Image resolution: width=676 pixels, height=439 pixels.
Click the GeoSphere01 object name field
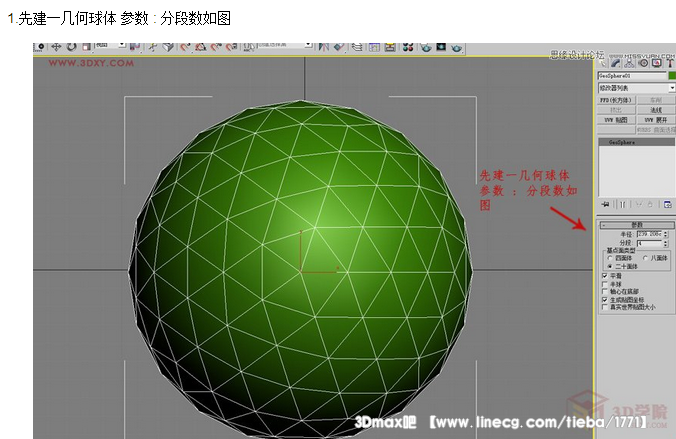[632, 76]
